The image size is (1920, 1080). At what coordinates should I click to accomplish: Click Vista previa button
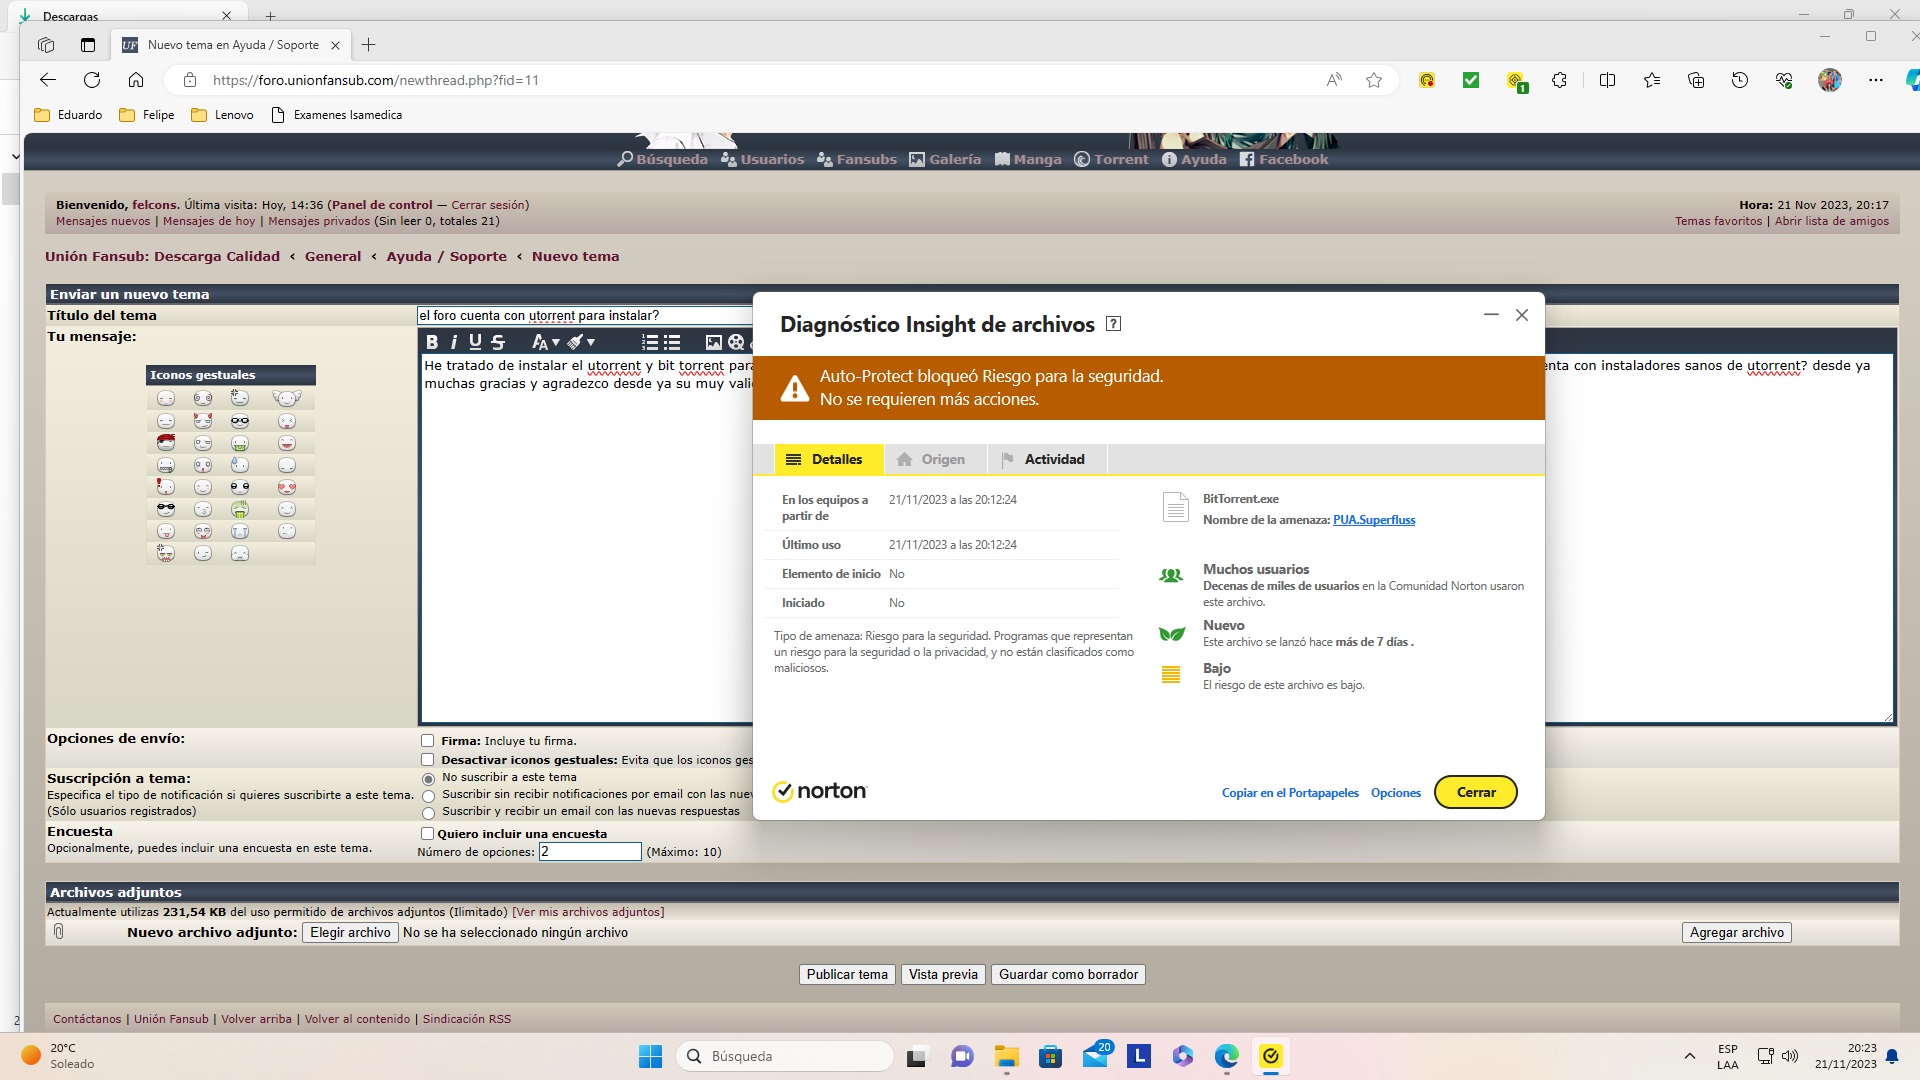coord(943,974)
